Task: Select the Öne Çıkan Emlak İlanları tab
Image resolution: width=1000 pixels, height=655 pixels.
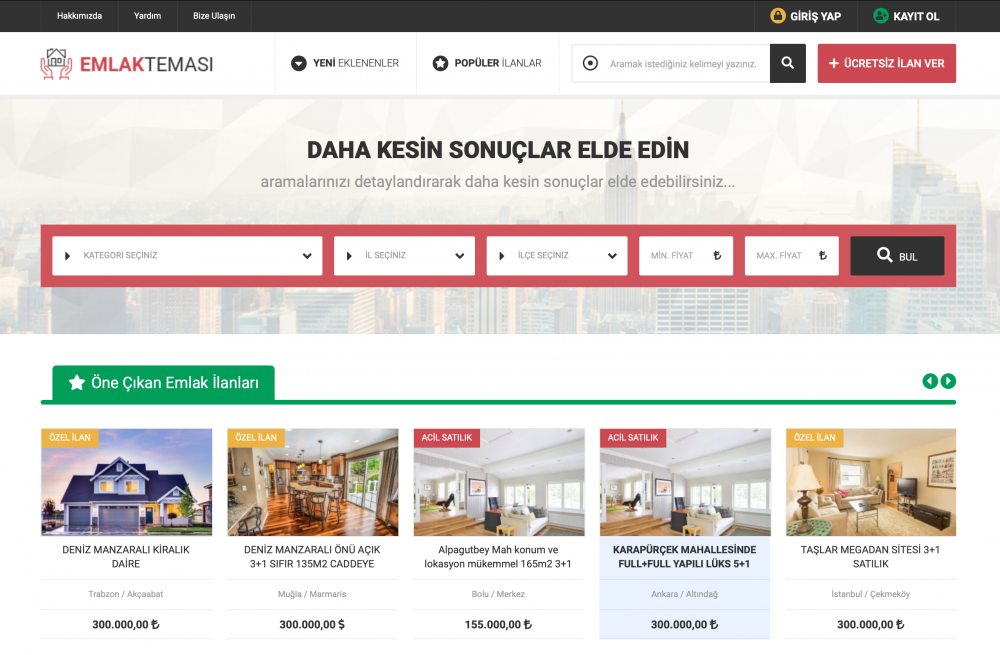Action: [163, 383]
